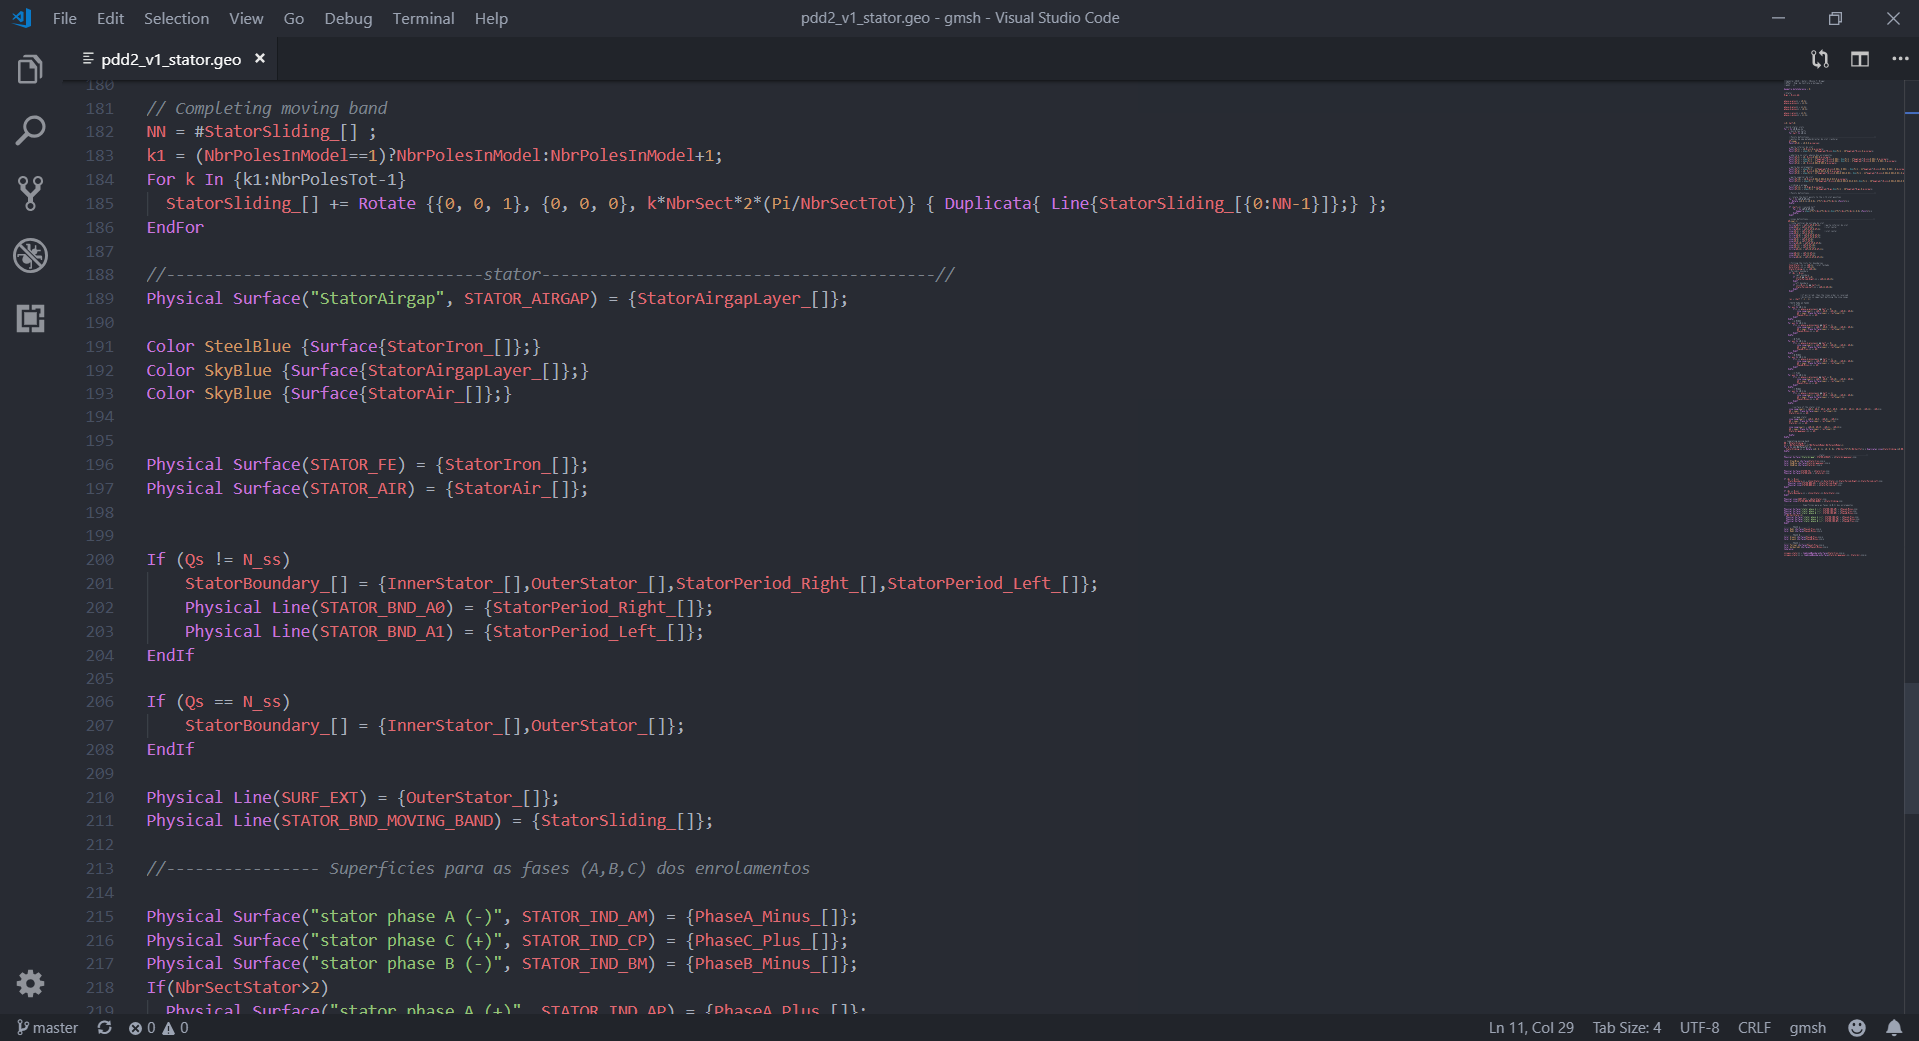This screenshot has height=1041, width=1919.
Task: Open the Help menu
Action: point(491,18)
